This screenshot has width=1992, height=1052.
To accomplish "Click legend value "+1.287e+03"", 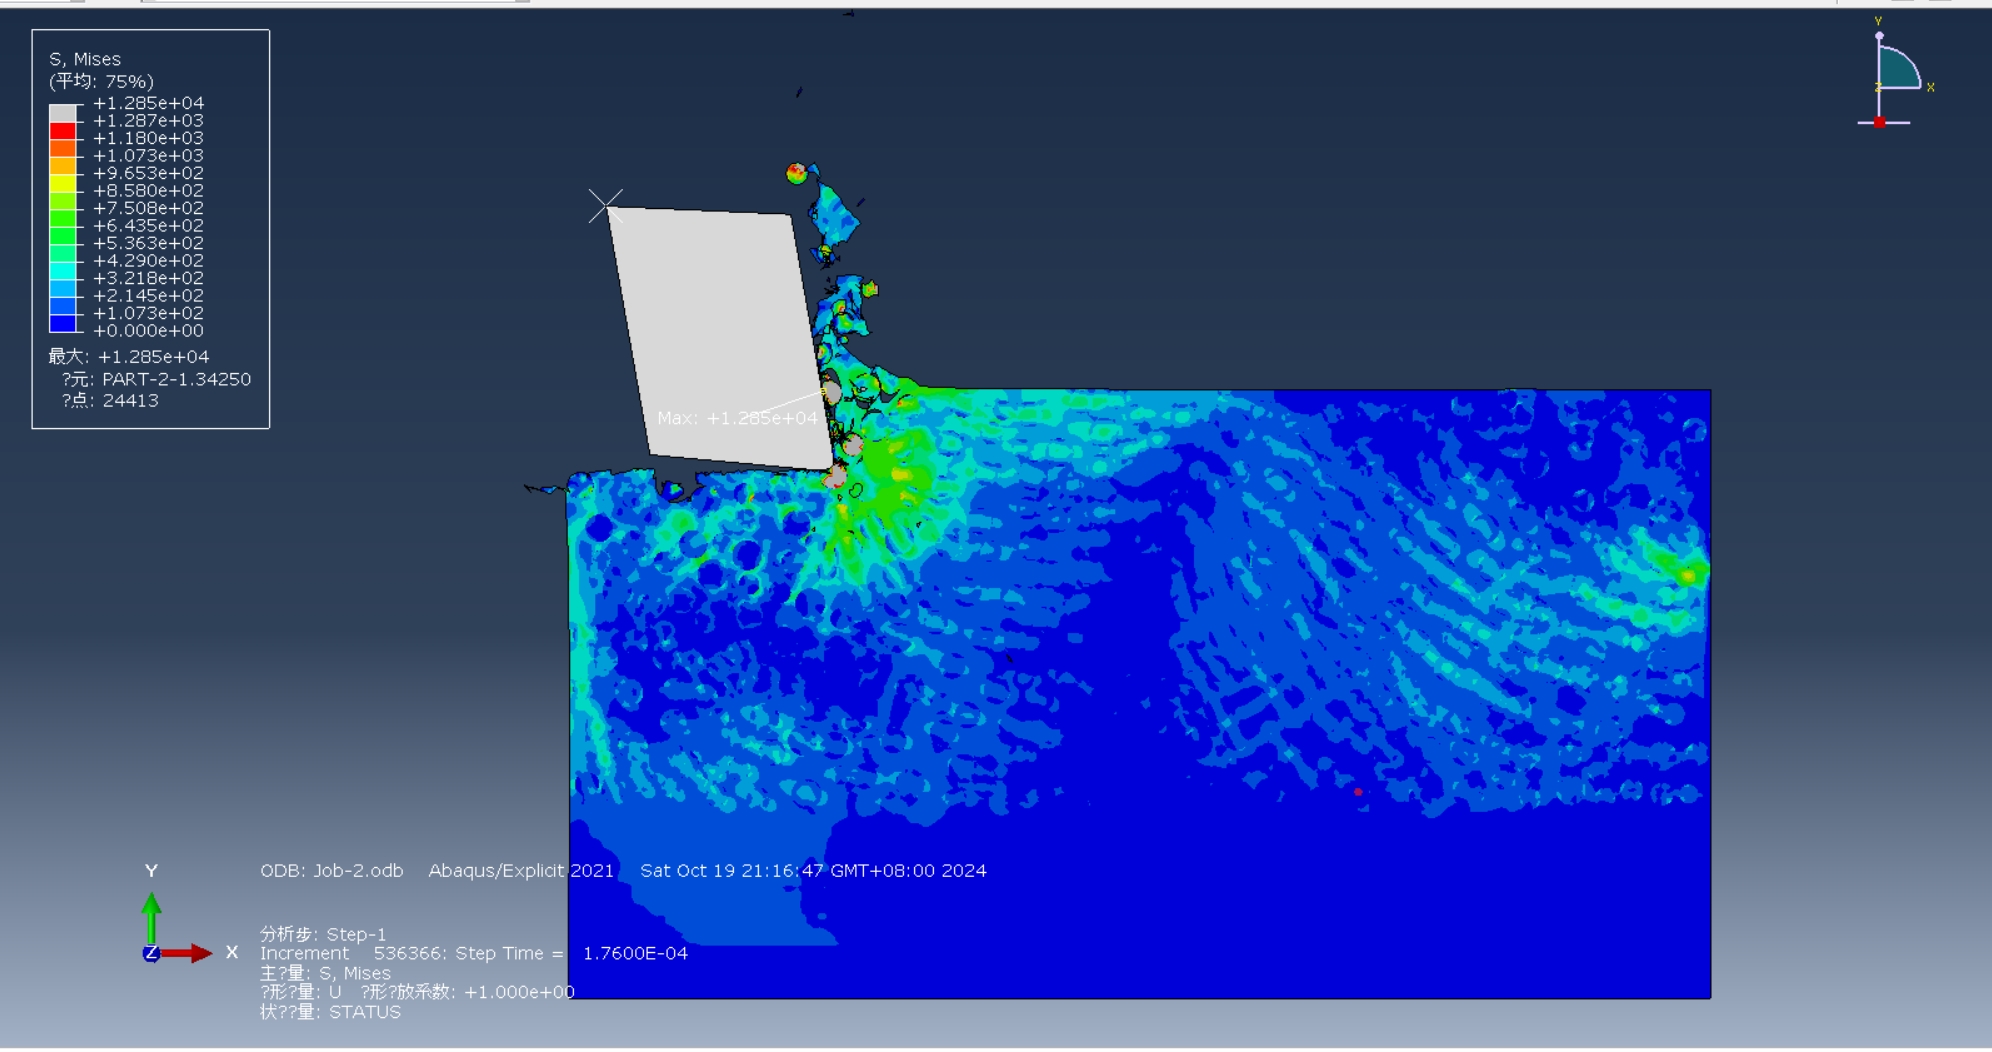I will 148,121.
